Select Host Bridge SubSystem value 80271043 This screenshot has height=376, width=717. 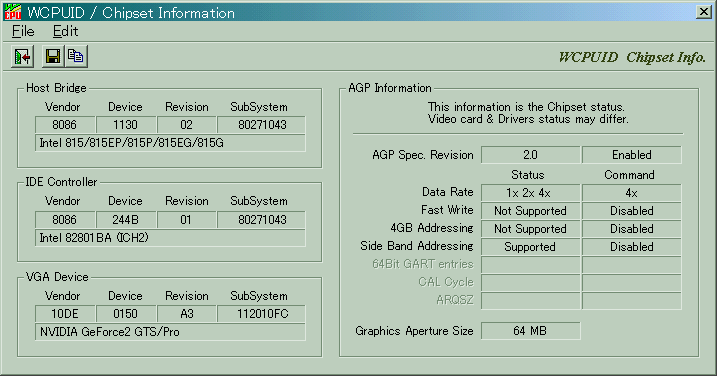pyautogui.click(x=262, y=125)
